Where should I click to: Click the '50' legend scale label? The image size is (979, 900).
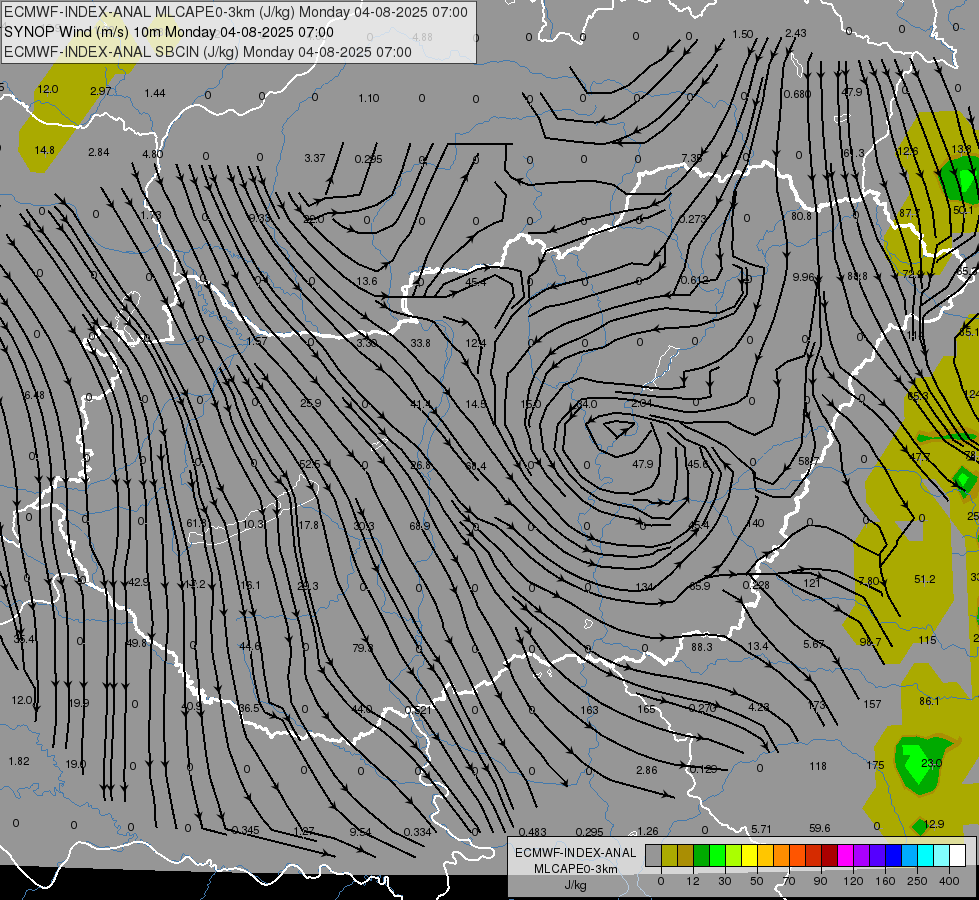pos(757,881)
